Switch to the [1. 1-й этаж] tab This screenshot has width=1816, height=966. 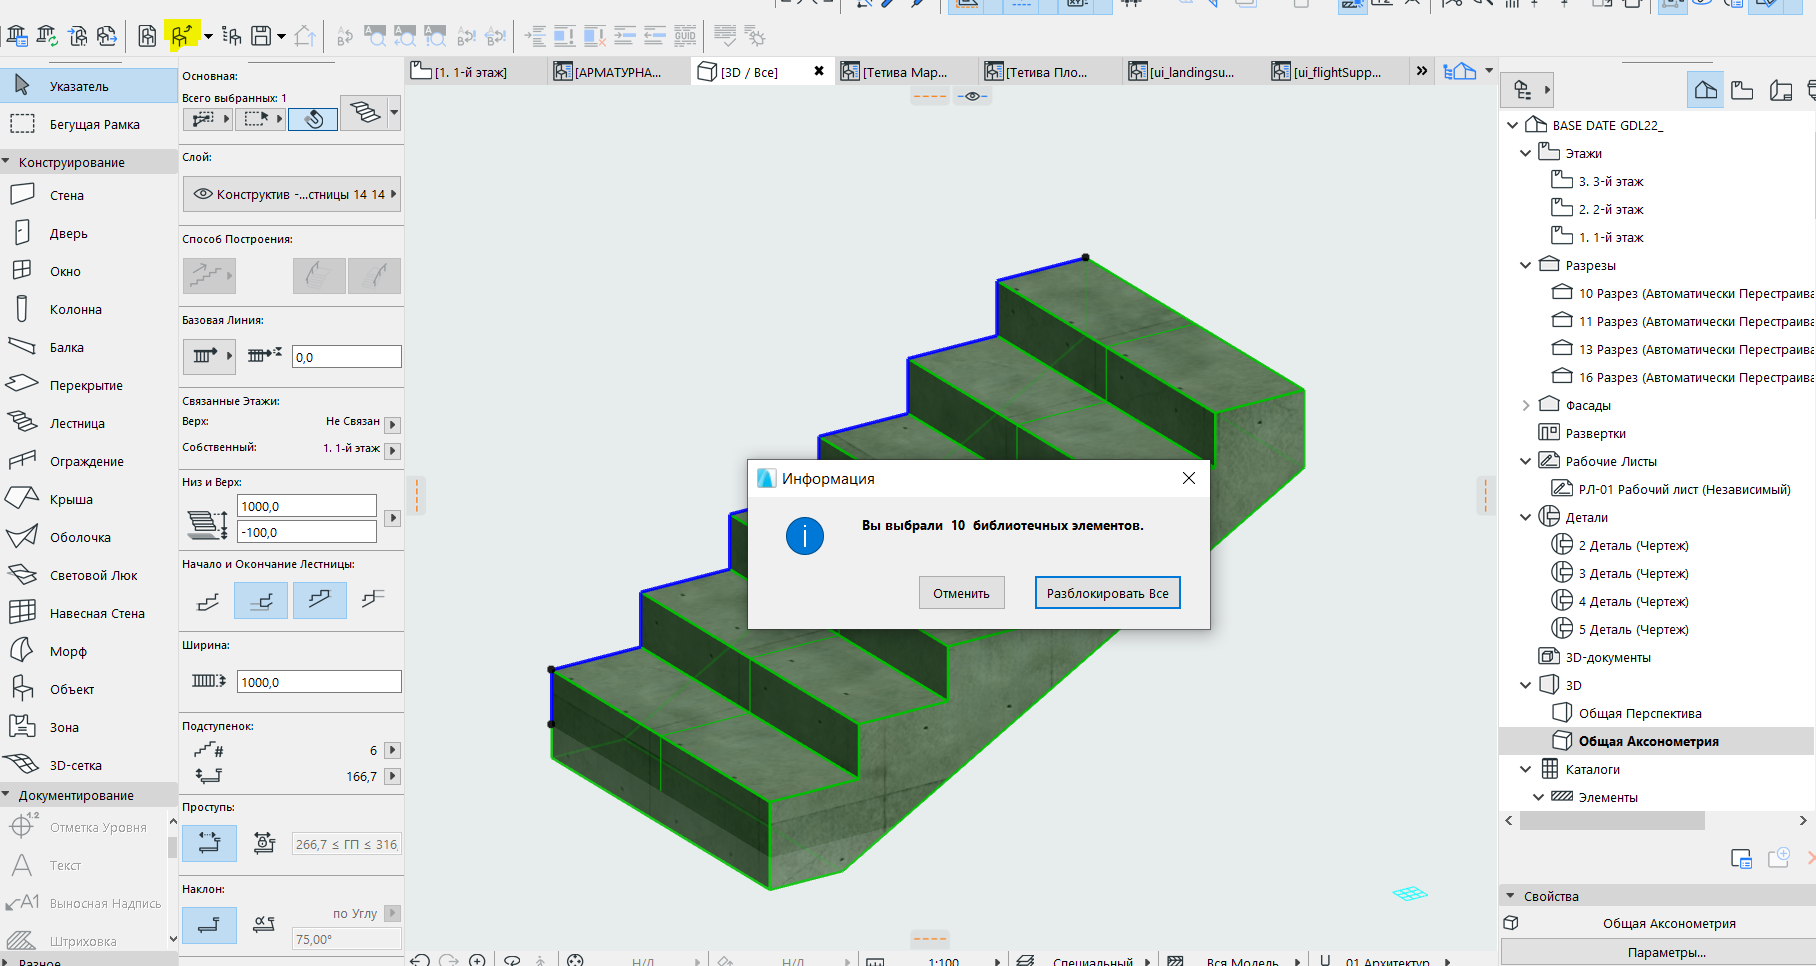473,72
